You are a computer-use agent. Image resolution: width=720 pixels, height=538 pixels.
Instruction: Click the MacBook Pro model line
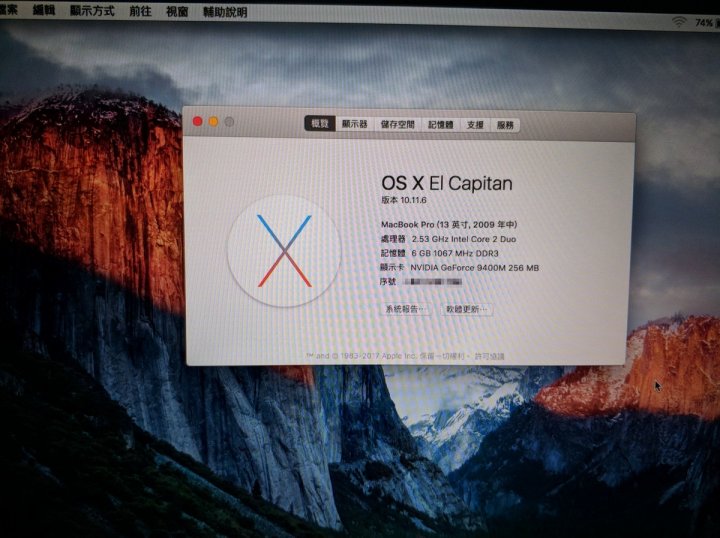pyautogui.click(x=449, y=224)
